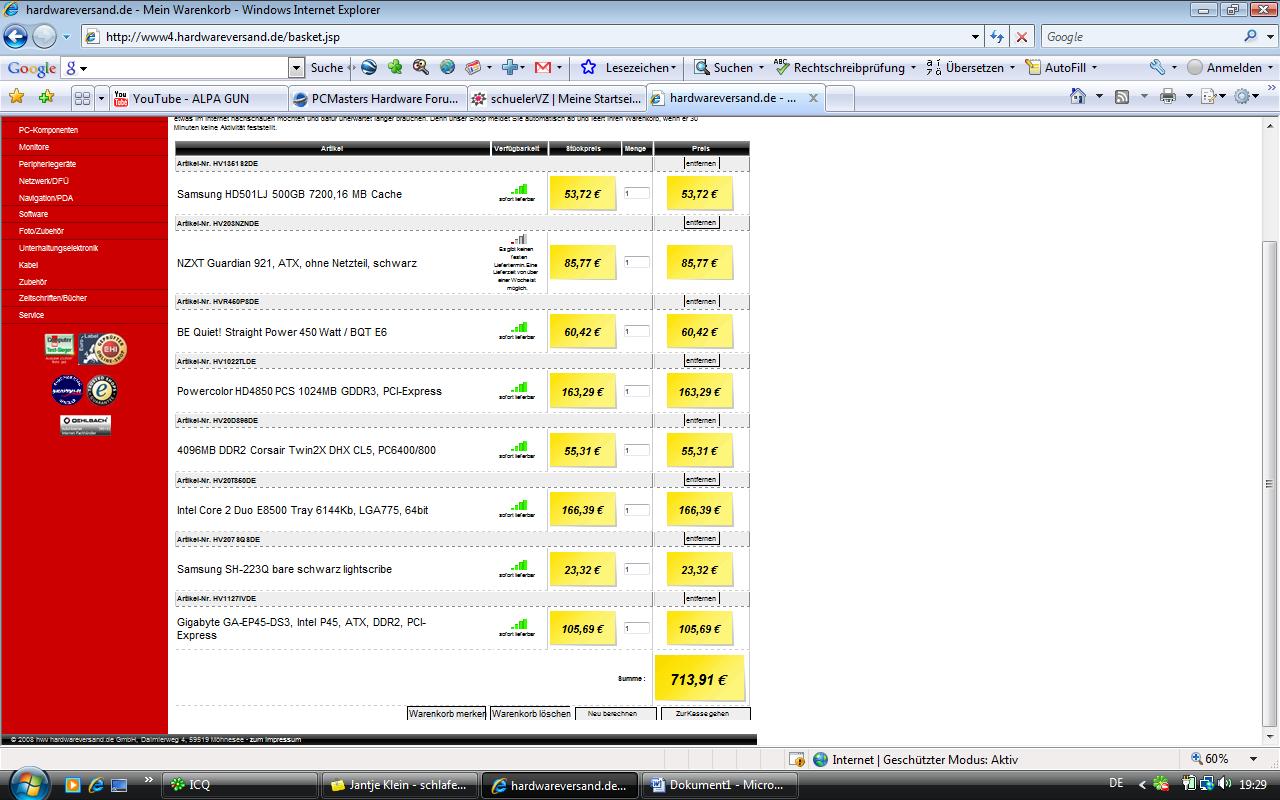Open the Übersetzen dropdown
Screen dimensions: 1280x800
click(x=1012, y=68)
